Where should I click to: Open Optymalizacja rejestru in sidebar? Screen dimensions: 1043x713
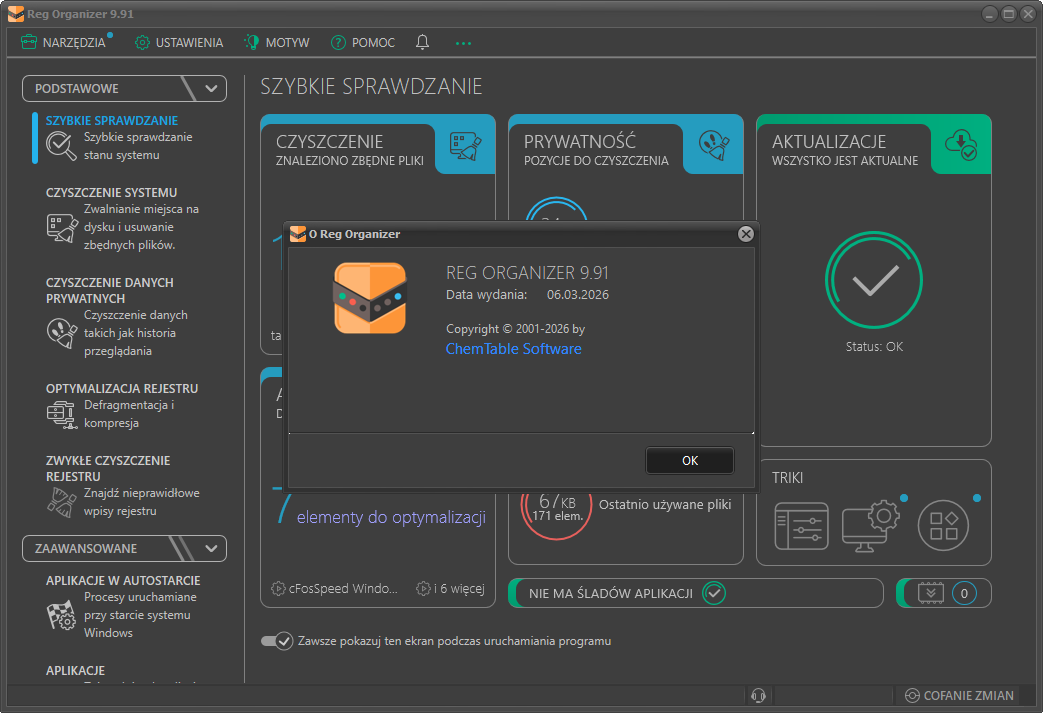coord(122,388)
